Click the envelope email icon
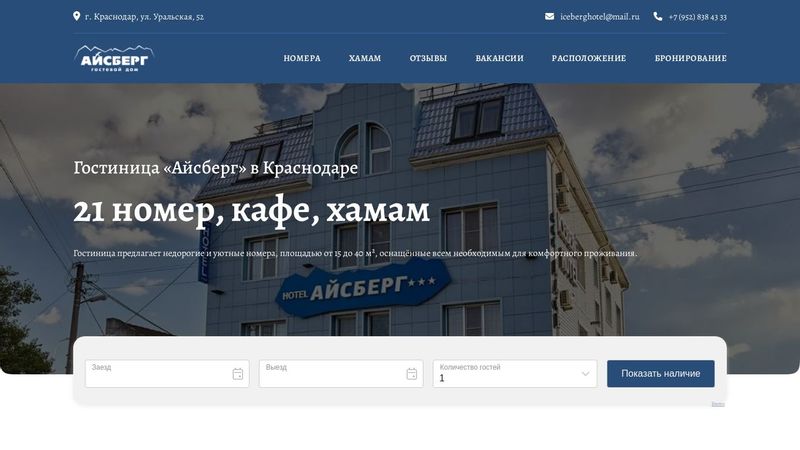The width and height of the screenshot is (800, 450). tap(549, 16)
